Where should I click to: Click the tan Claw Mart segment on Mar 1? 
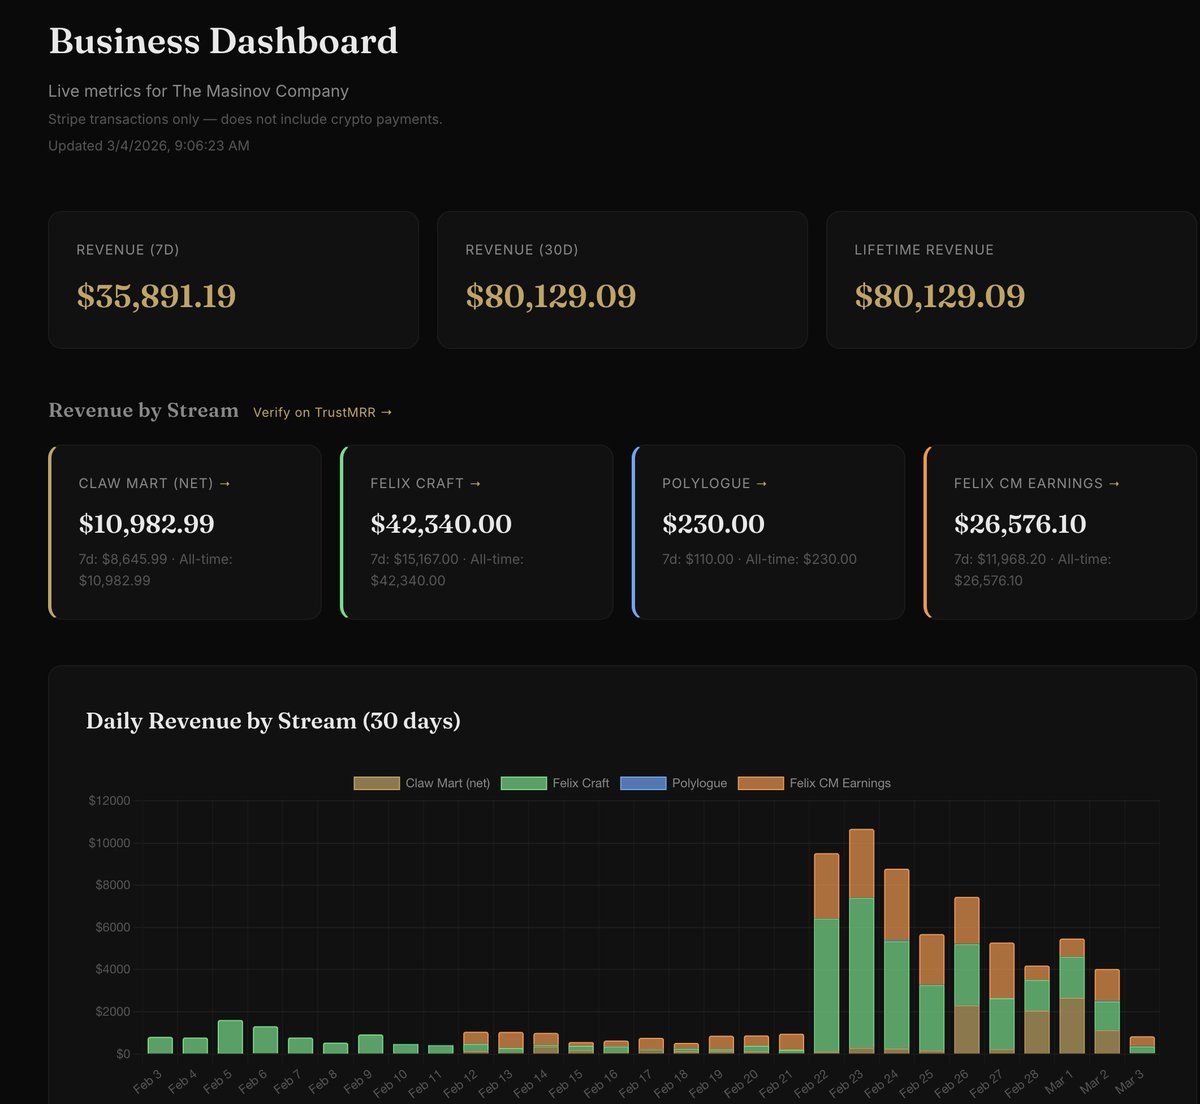pyautogui.click(x=1072, y=1025)
